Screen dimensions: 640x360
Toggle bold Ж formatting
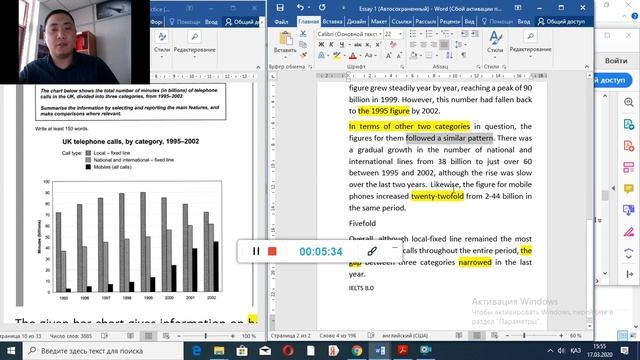[321, 44]
